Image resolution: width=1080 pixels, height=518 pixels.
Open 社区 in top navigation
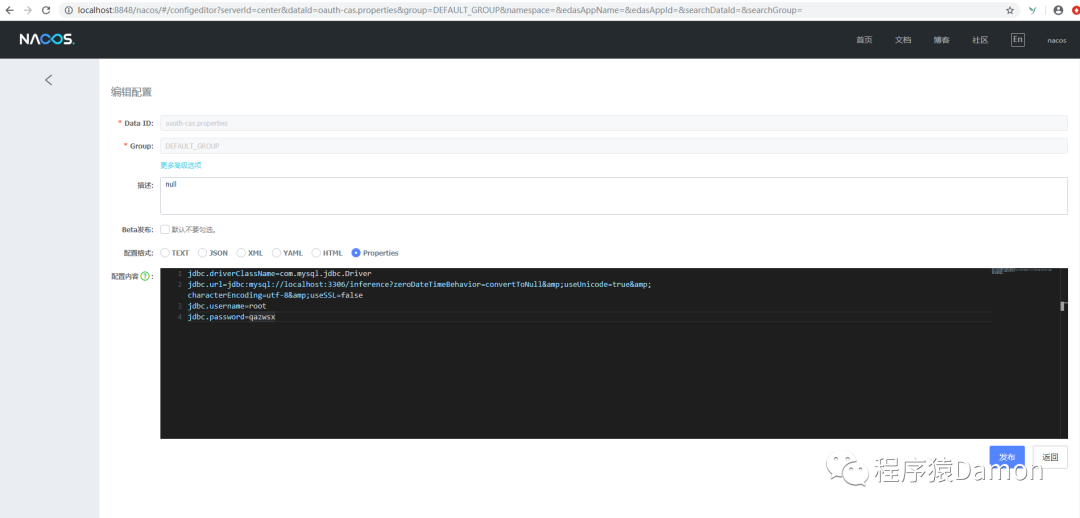[980, 40]
